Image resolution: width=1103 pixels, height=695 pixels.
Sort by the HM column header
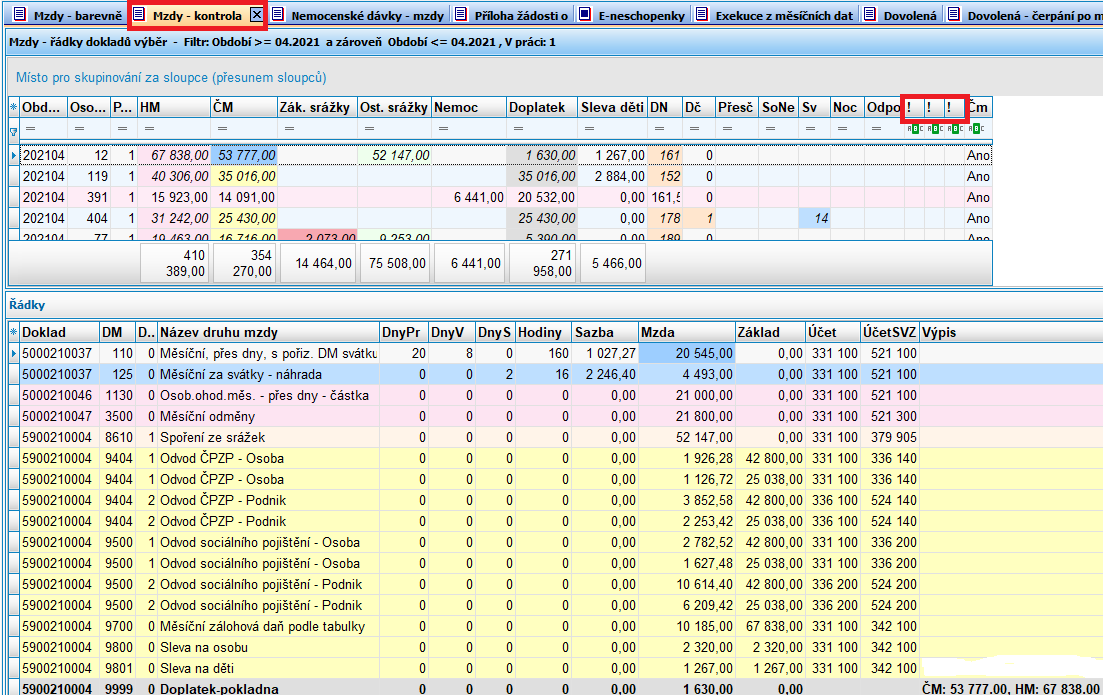(x=173, y=107)
